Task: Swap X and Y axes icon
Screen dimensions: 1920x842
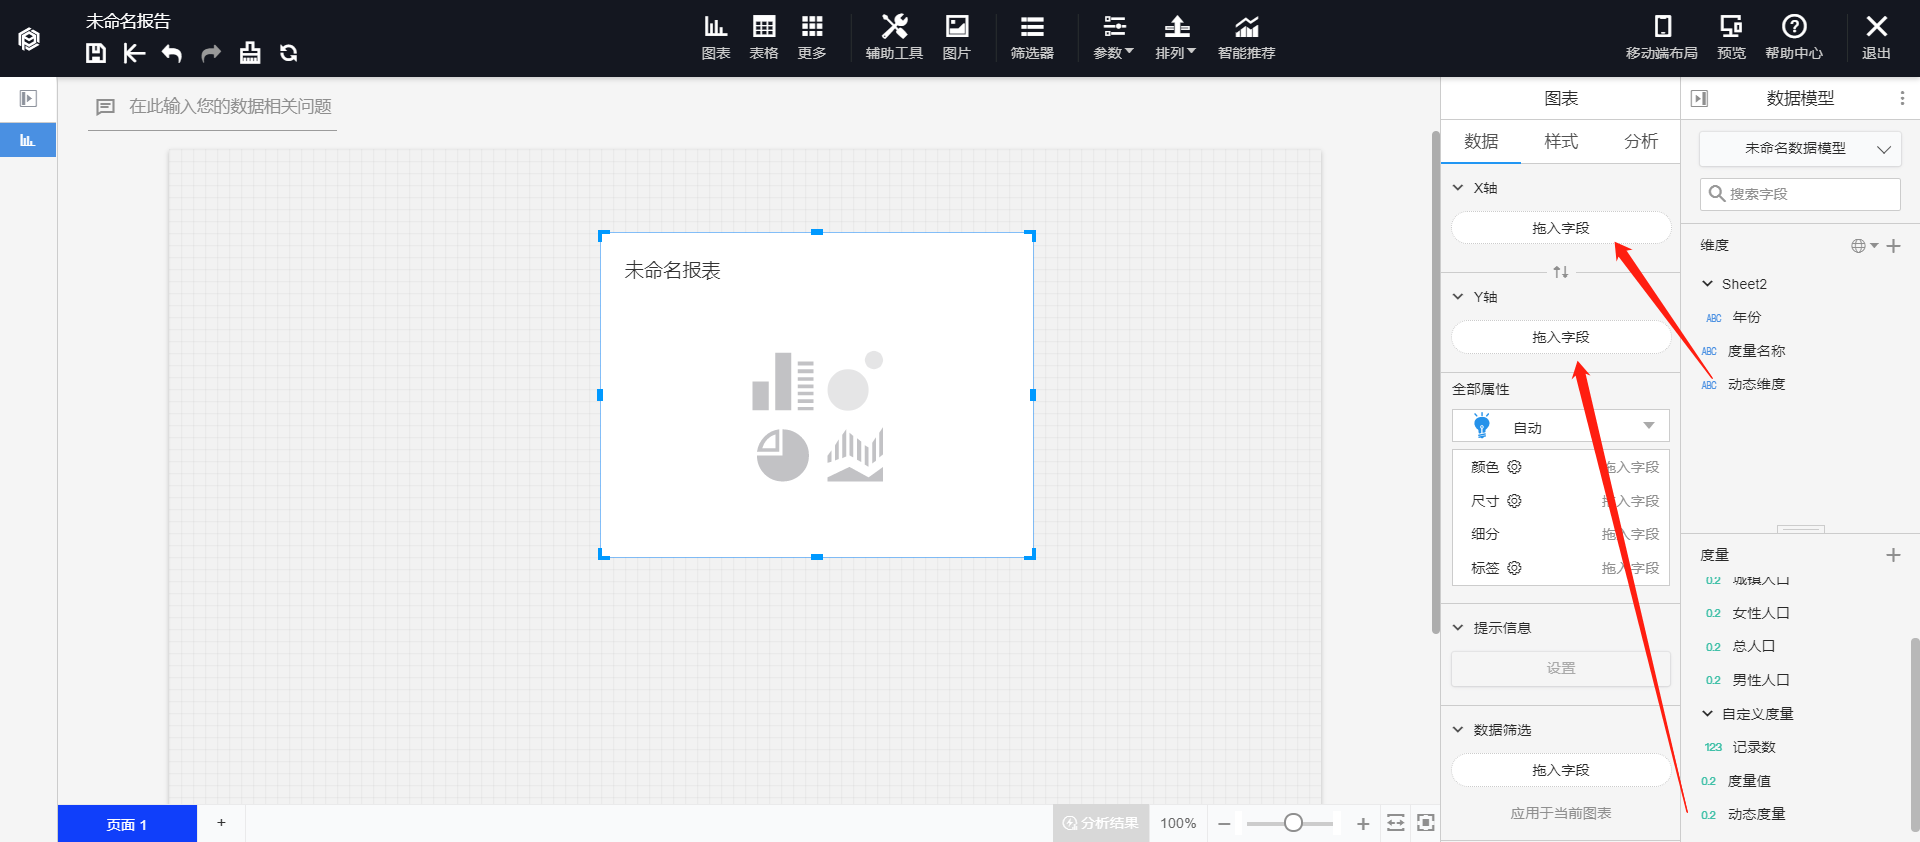Action: (x=1560, y=272)
